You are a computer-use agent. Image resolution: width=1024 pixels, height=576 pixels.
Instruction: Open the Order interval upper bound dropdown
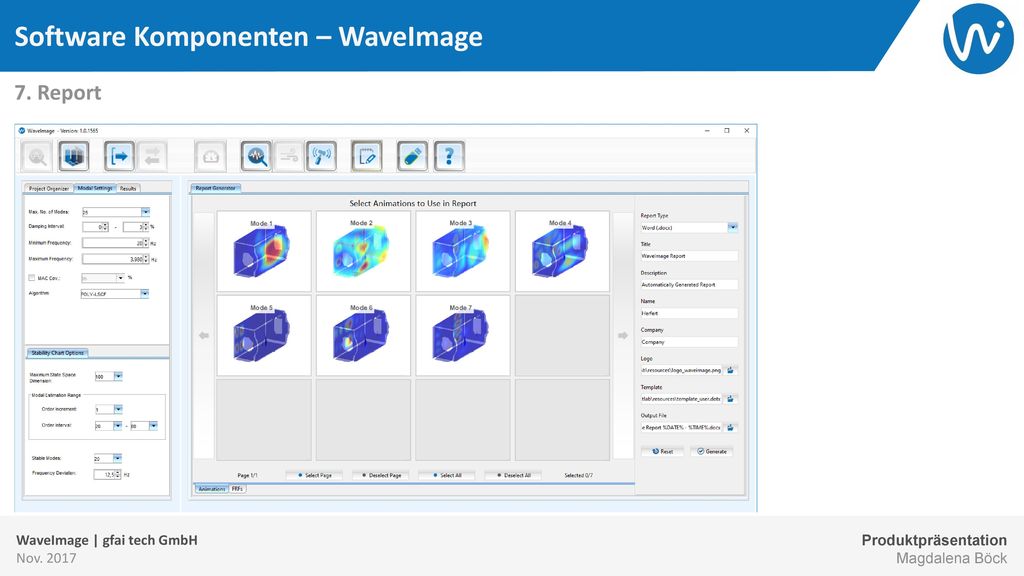click(x=153, y=426)
